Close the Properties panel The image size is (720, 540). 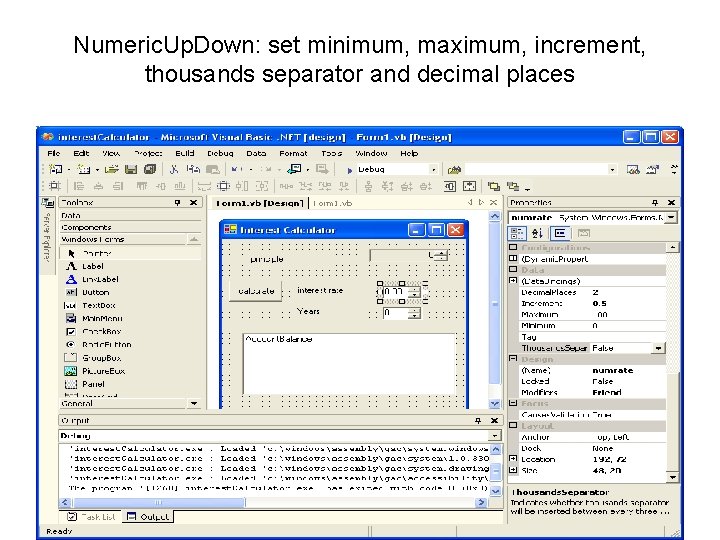(671, 202)
